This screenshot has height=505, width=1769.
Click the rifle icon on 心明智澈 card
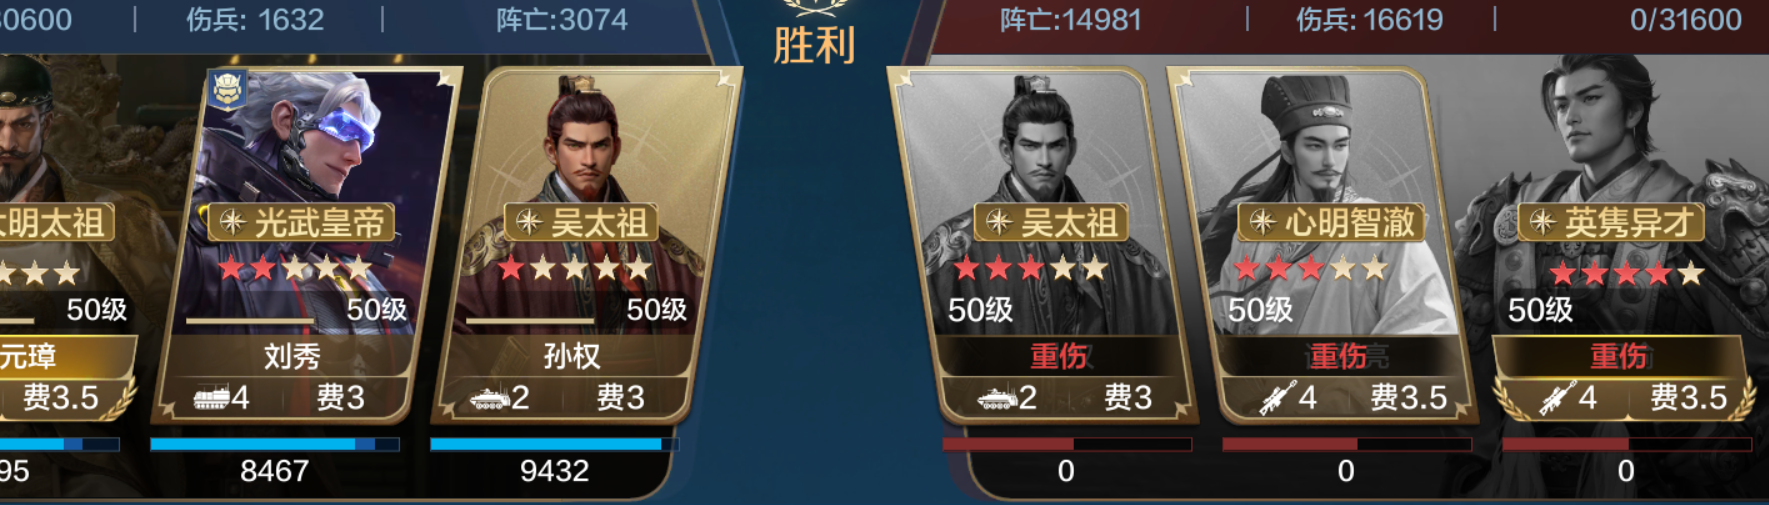1278,399
